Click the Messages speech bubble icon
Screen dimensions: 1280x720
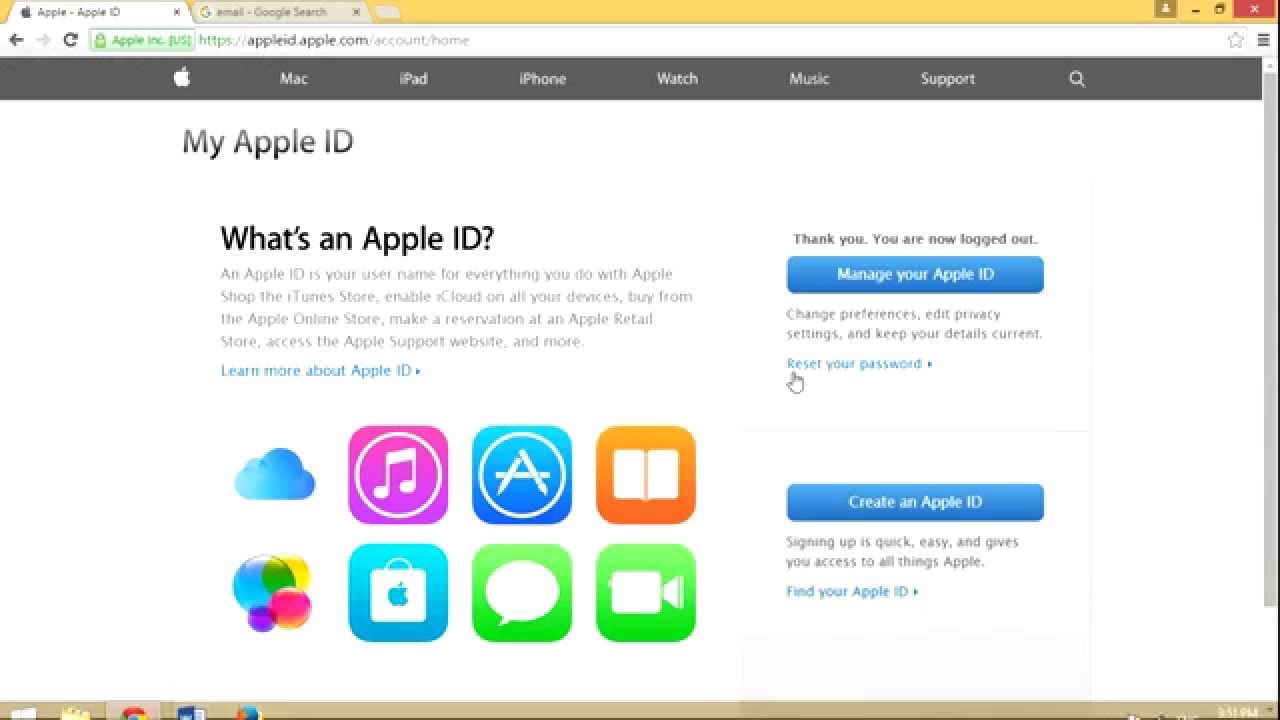pos(522,593)
